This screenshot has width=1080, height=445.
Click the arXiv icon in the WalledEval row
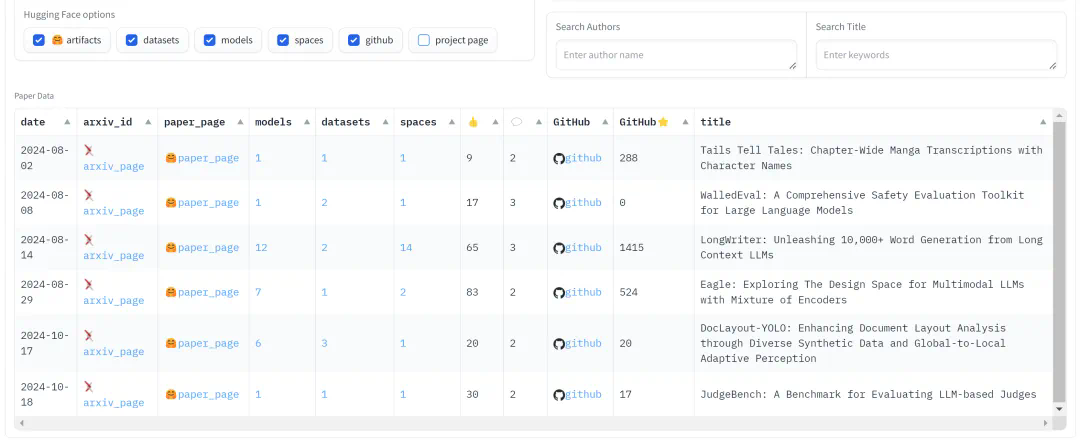pyautogui.click(x=88, y=194)
